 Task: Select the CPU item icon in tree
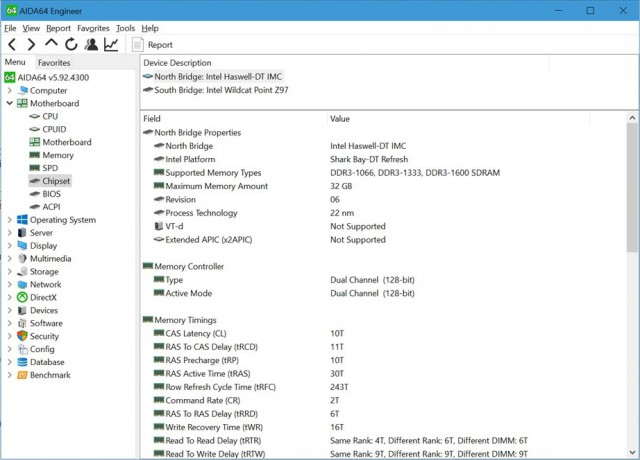click(x=35, y=116)
